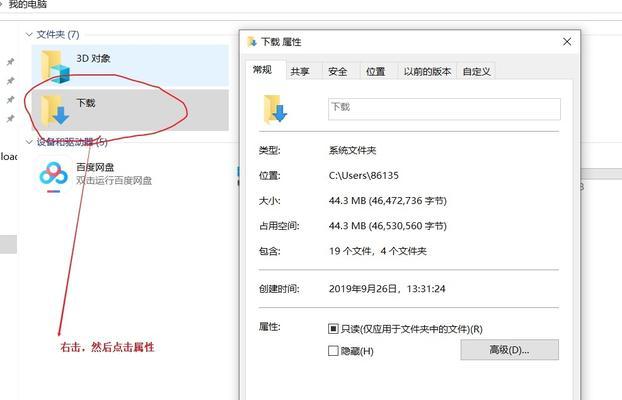Open the 以前的版本 tab

click(427, 72)
